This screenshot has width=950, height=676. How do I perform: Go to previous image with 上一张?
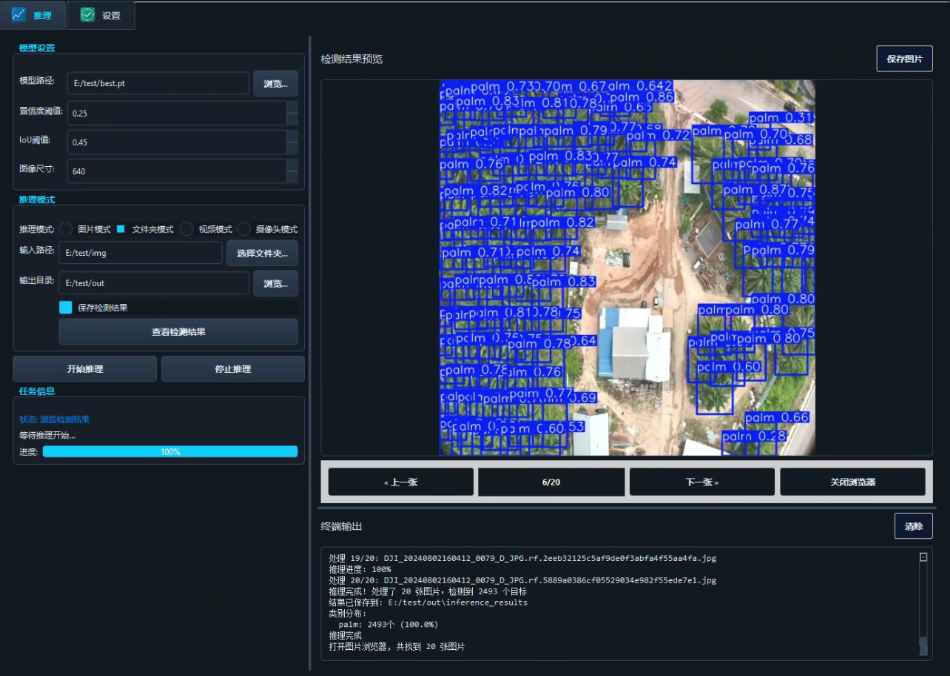click(x=400, y=482)
